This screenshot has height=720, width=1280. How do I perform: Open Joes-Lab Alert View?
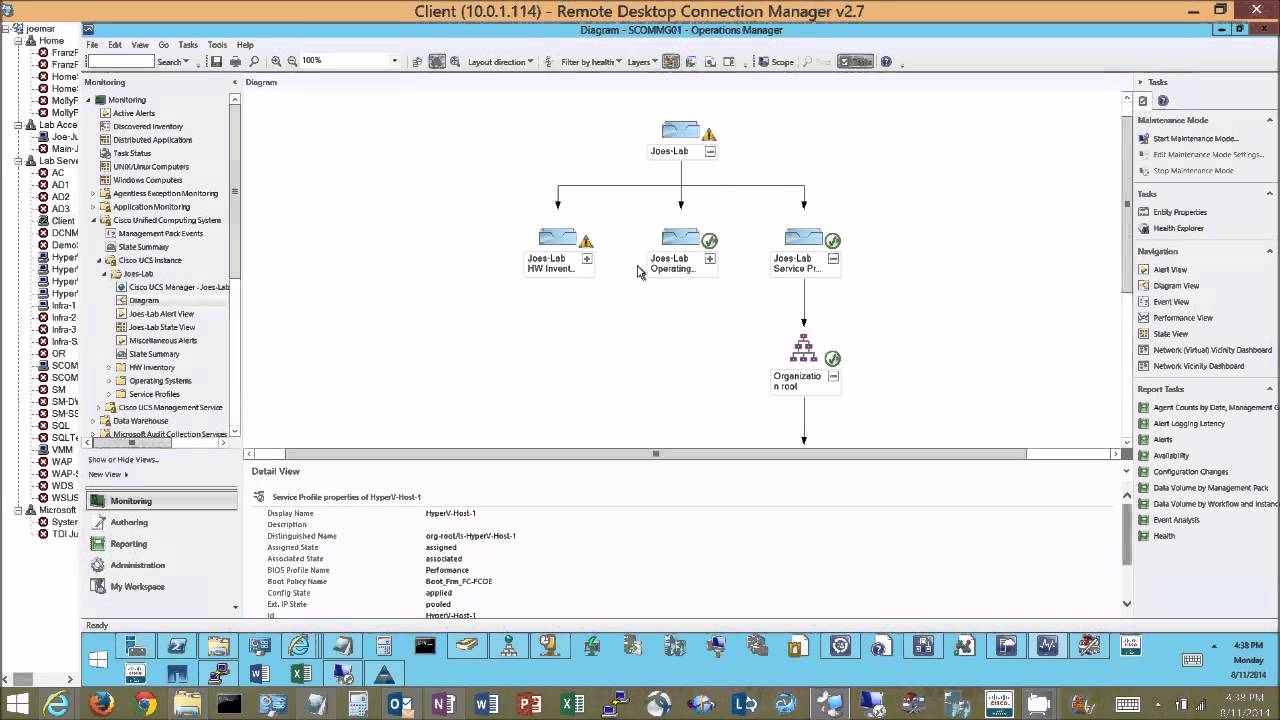pyautogui.click(x=161, y=314)
